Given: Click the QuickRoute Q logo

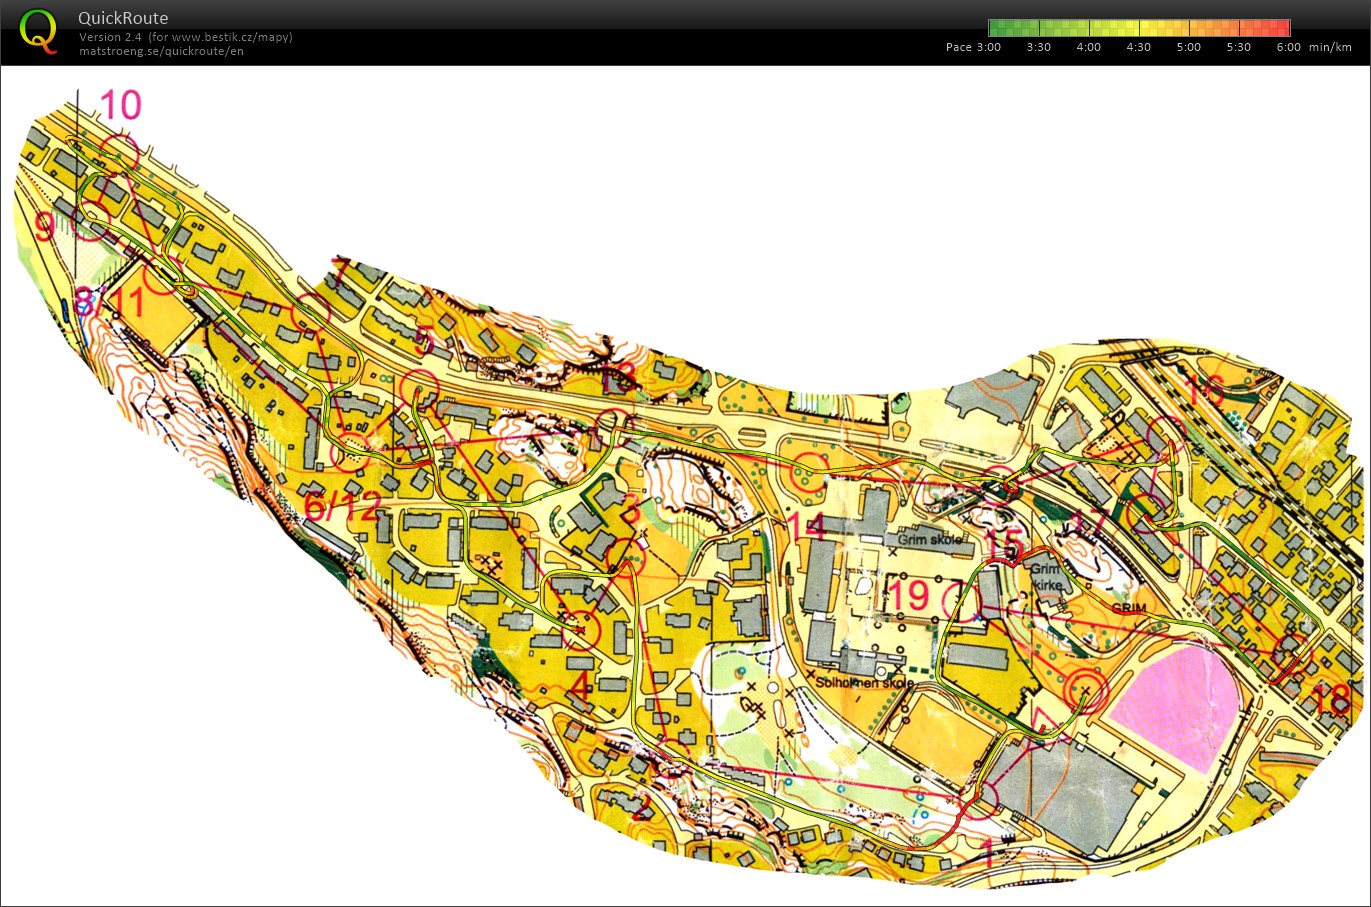Looking at the screenshot, I should pyautogui.click(x=39, y=31).
